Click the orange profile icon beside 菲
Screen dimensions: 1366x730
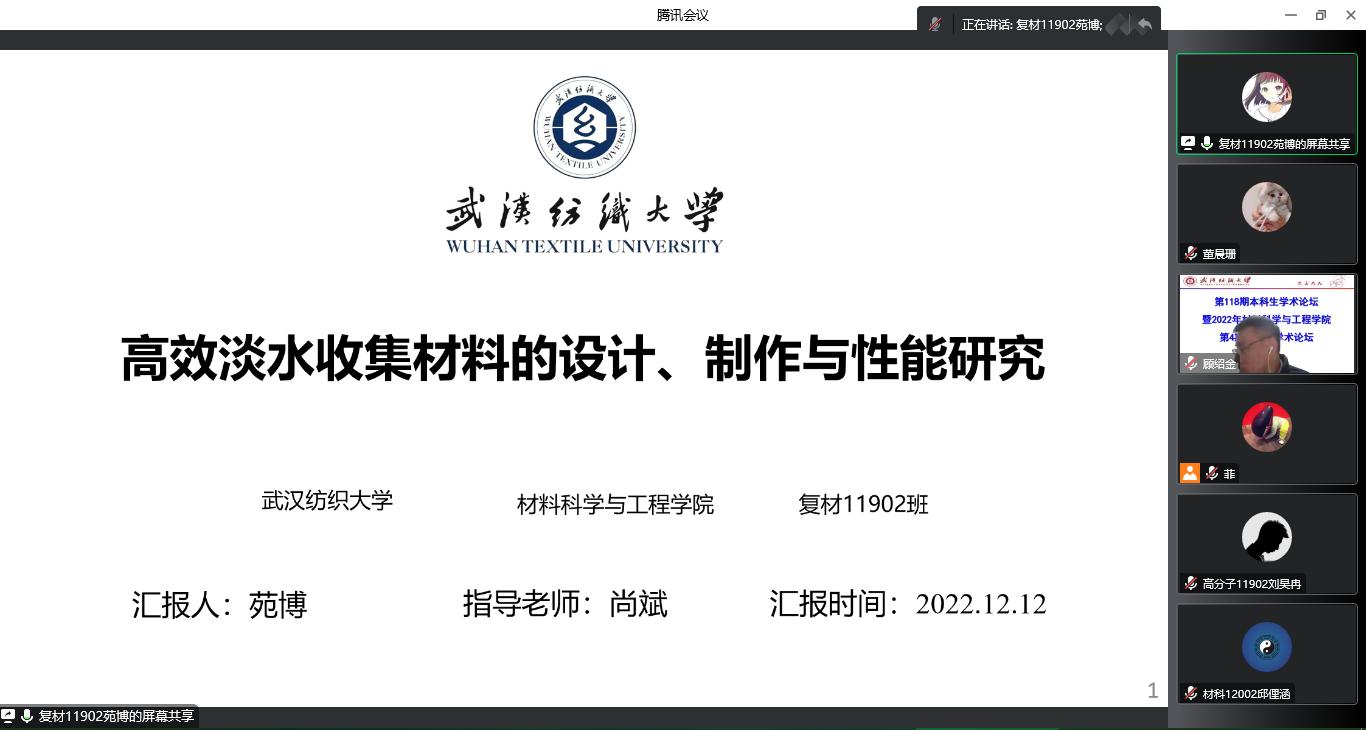(x=1190, y=473)
